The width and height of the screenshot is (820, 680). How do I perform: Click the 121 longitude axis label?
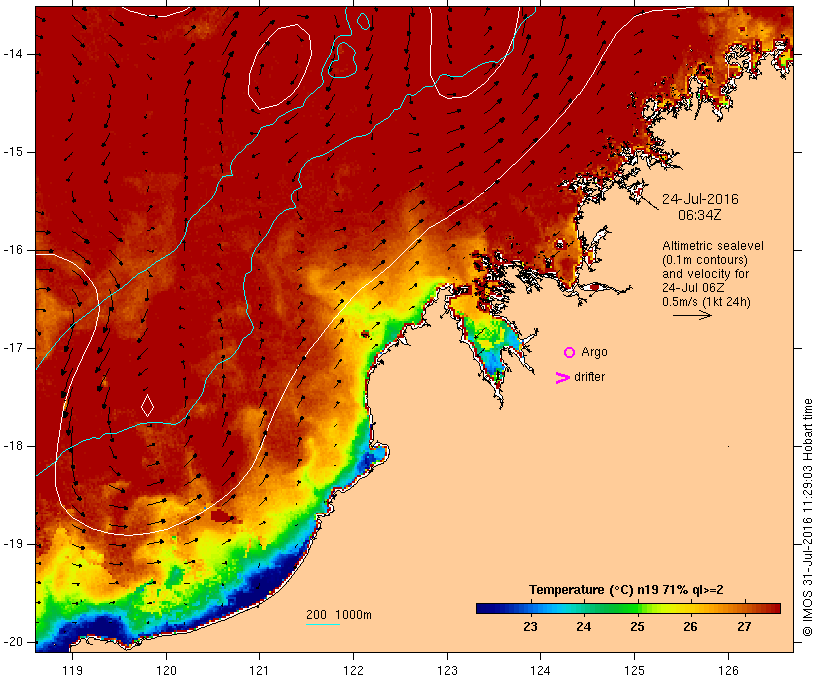(259, 670)
